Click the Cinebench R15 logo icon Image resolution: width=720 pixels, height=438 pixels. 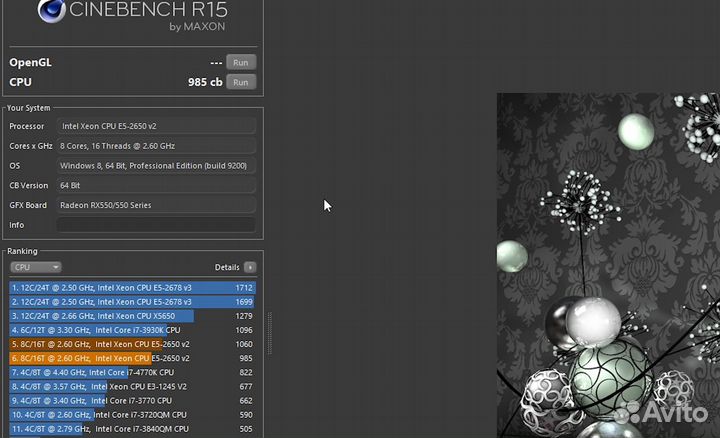pos(51,11)
